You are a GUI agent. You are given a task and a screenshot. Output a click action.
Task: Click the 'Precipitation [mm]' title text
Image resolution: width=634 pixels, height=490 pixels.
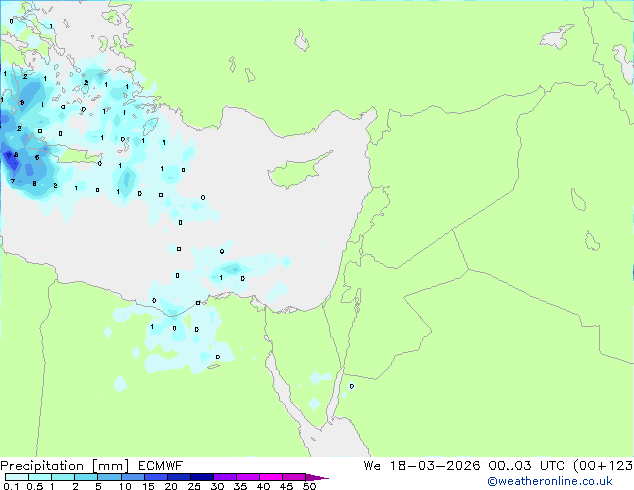pyautogui.click(x=64, y=466)
